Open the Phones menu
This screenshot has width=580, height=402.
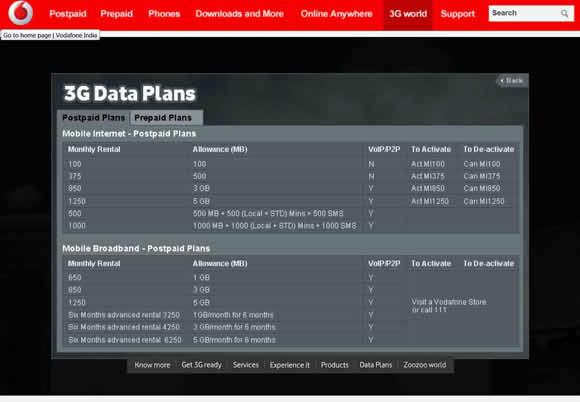(164, 14)
